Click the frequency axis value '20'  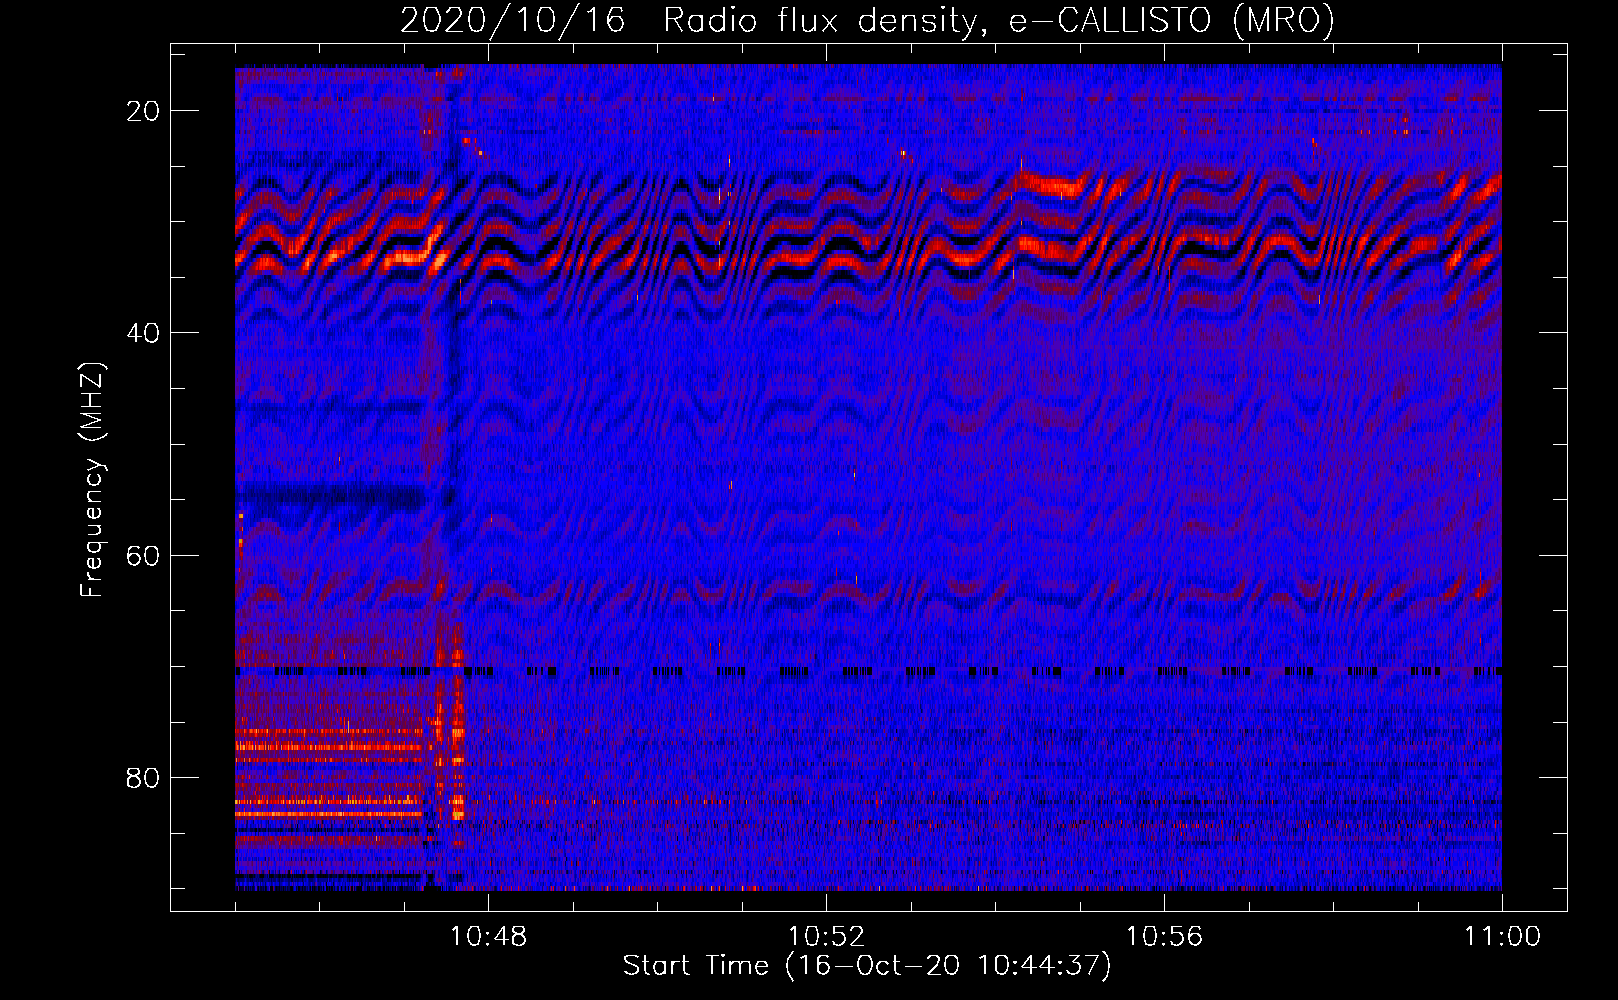pyautogui.click(x=144, y=111)
